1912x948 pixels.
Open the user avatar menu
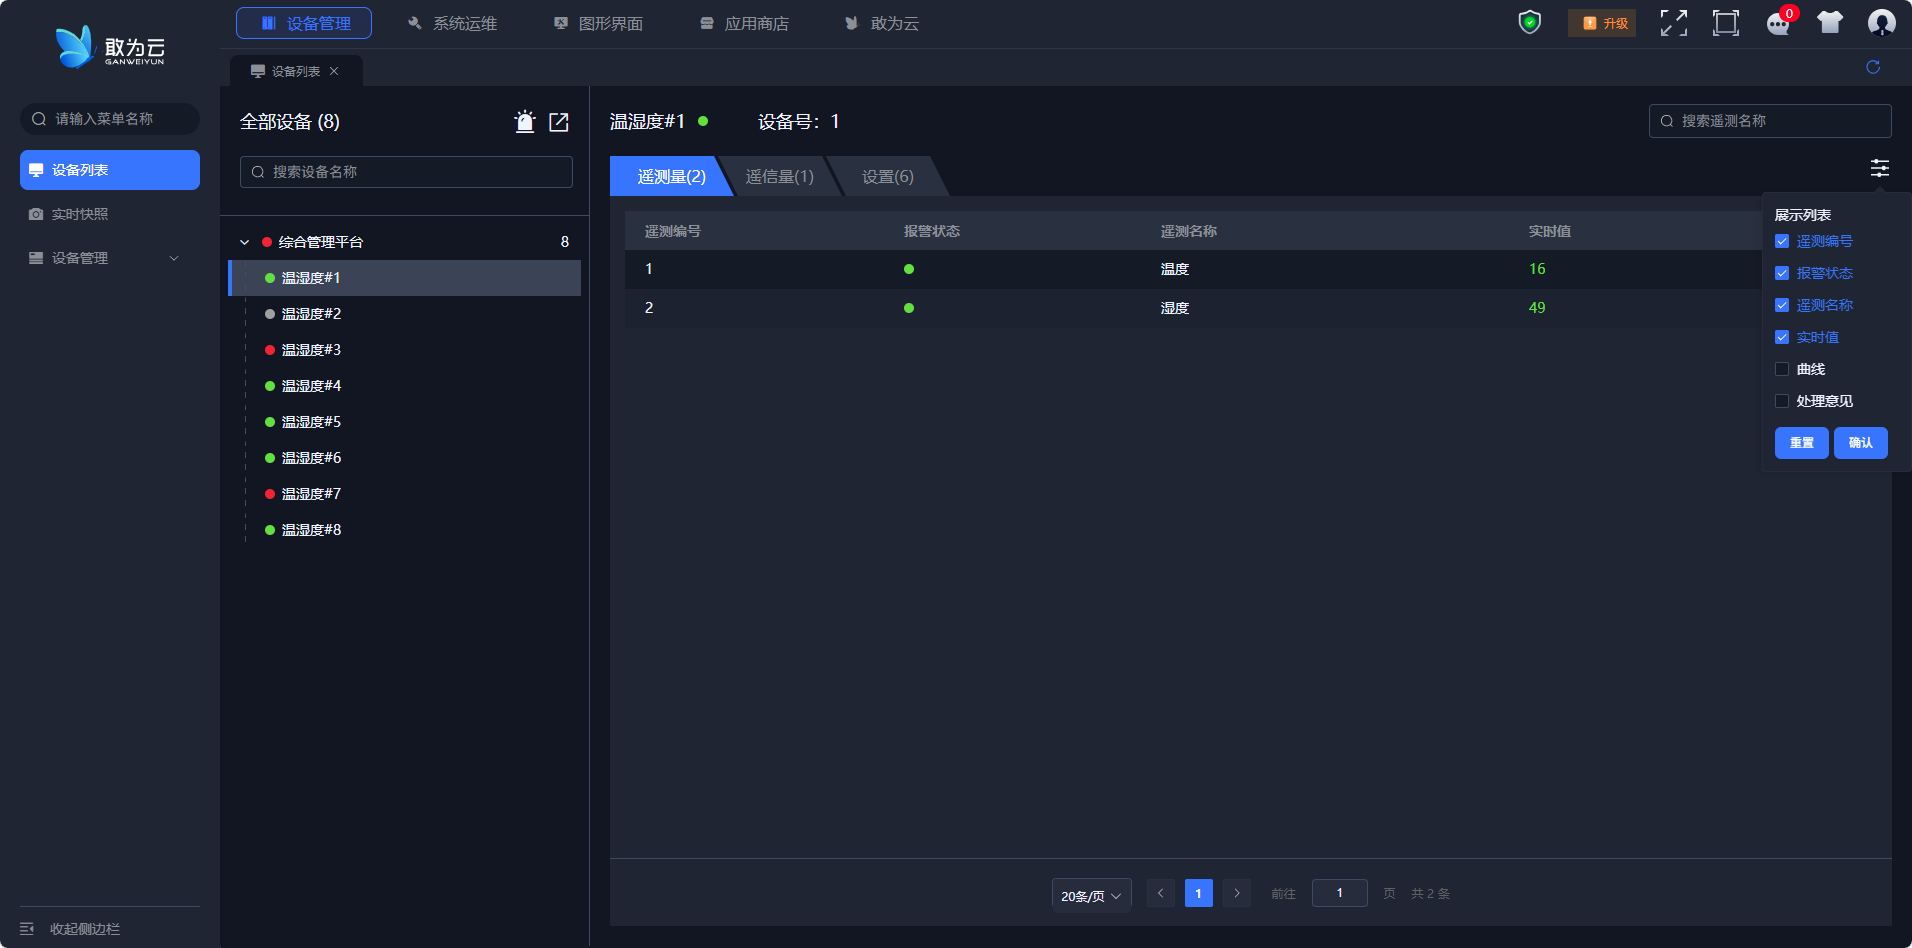pos(1882,22)
